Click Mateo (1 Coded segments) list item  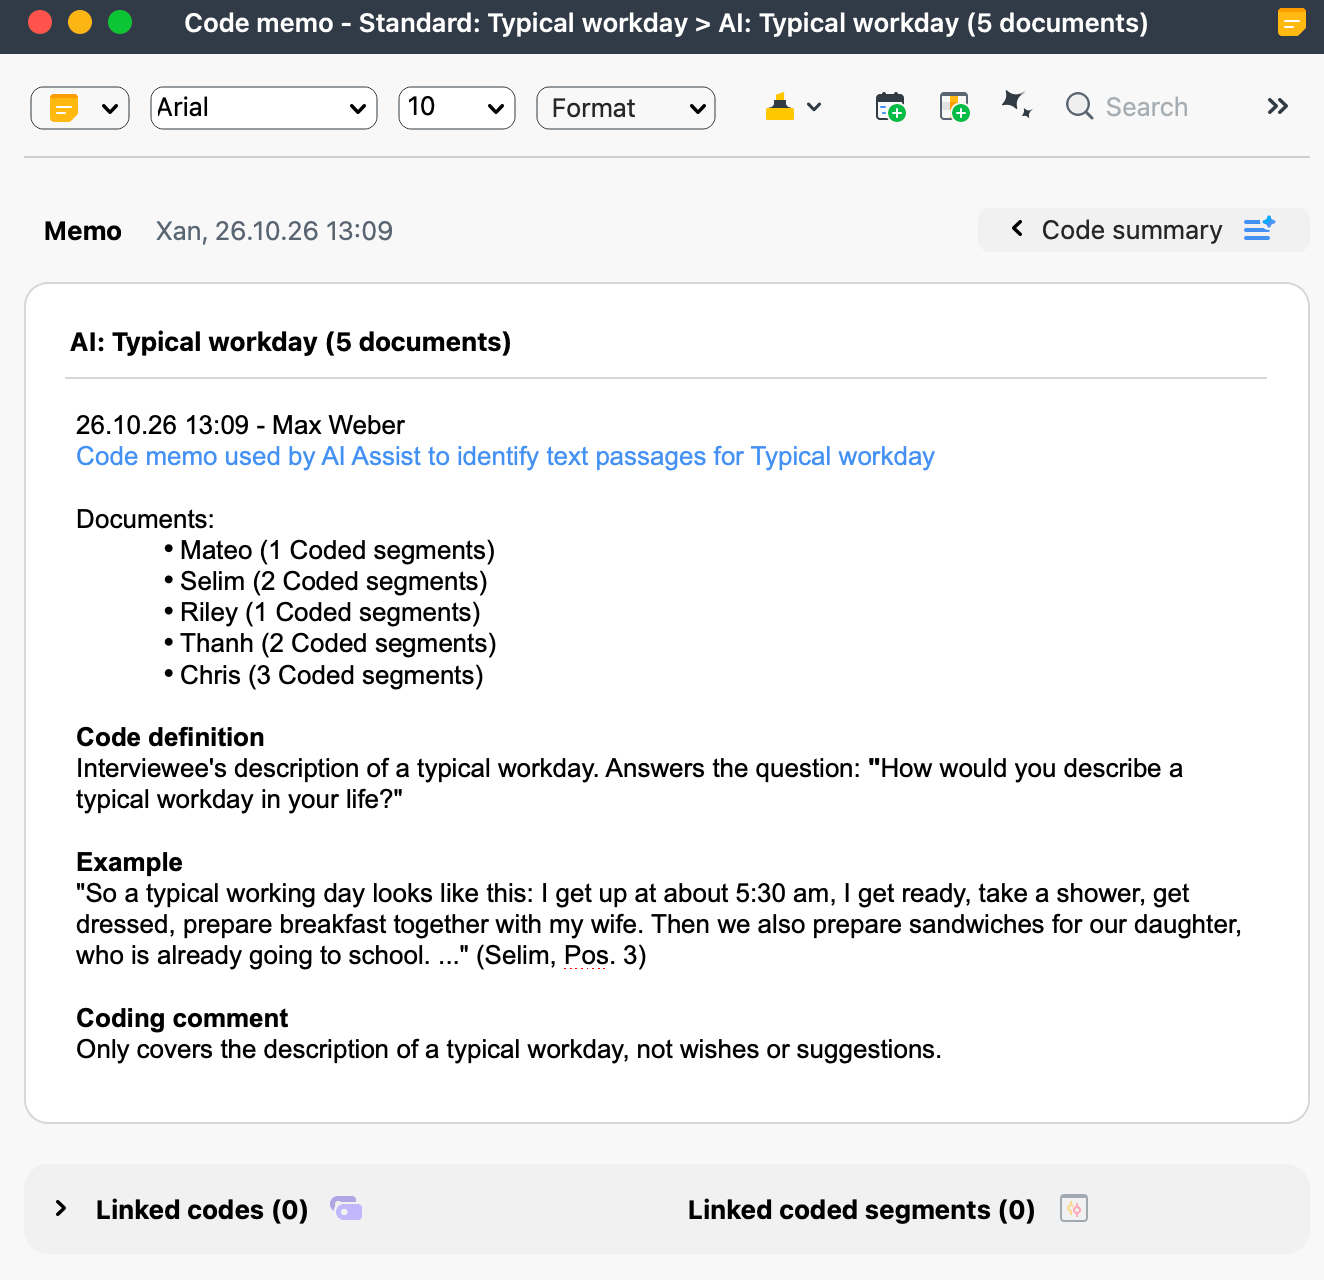pyautogui.click(x=337, y=550)
